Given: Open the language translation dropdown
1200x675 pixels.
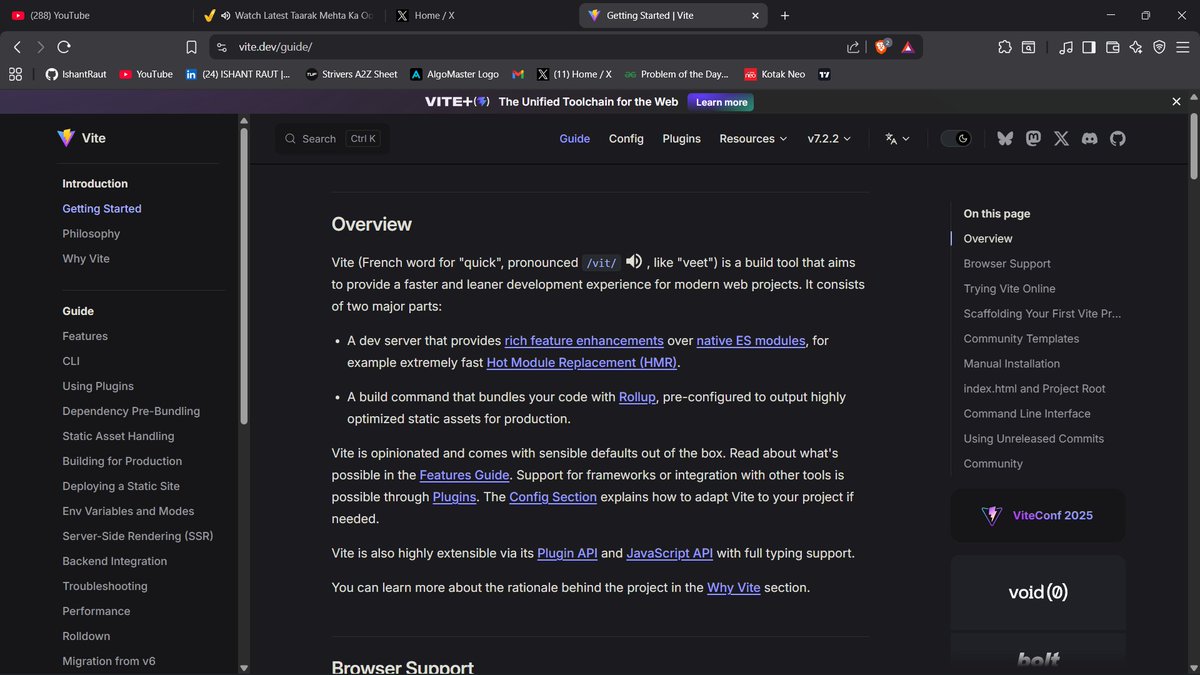Looking at the screenshot, I should (897, 139).
